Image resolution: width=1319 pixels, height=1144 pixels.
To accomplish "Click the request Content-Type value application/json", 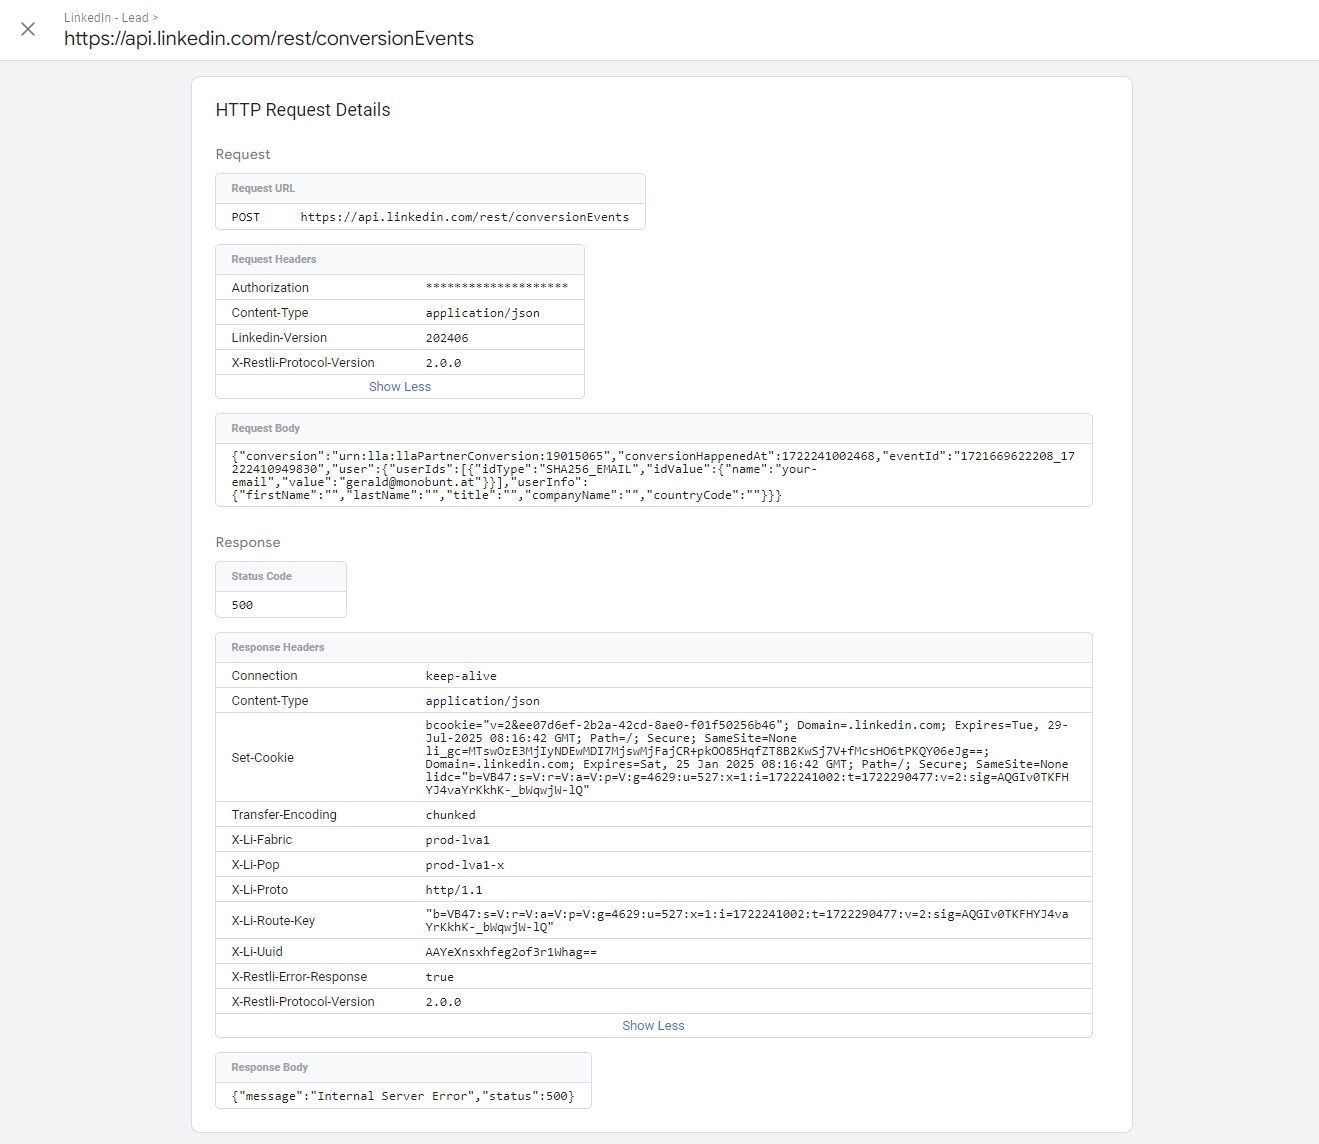I will [x=483, y=313].
